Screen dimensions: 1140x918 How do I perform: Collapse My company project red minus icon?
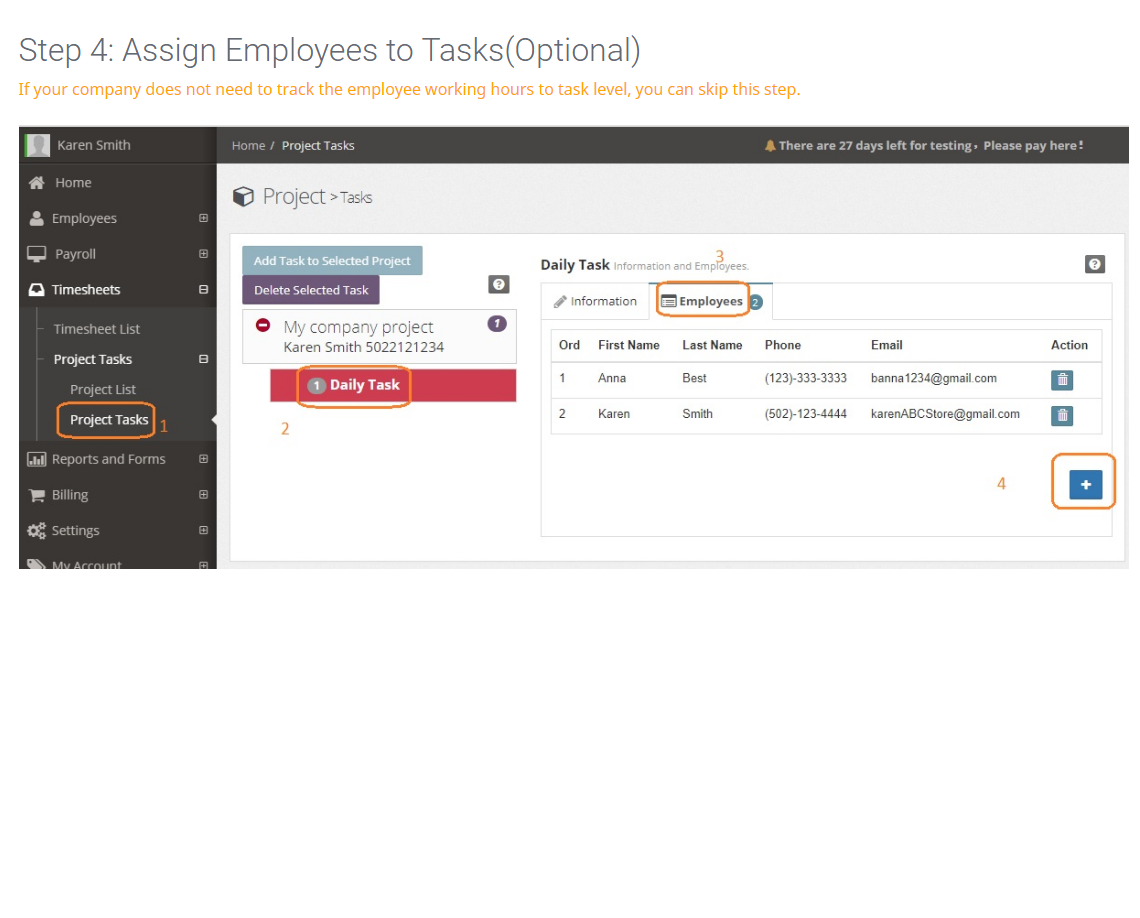click(x=263, y=325)
